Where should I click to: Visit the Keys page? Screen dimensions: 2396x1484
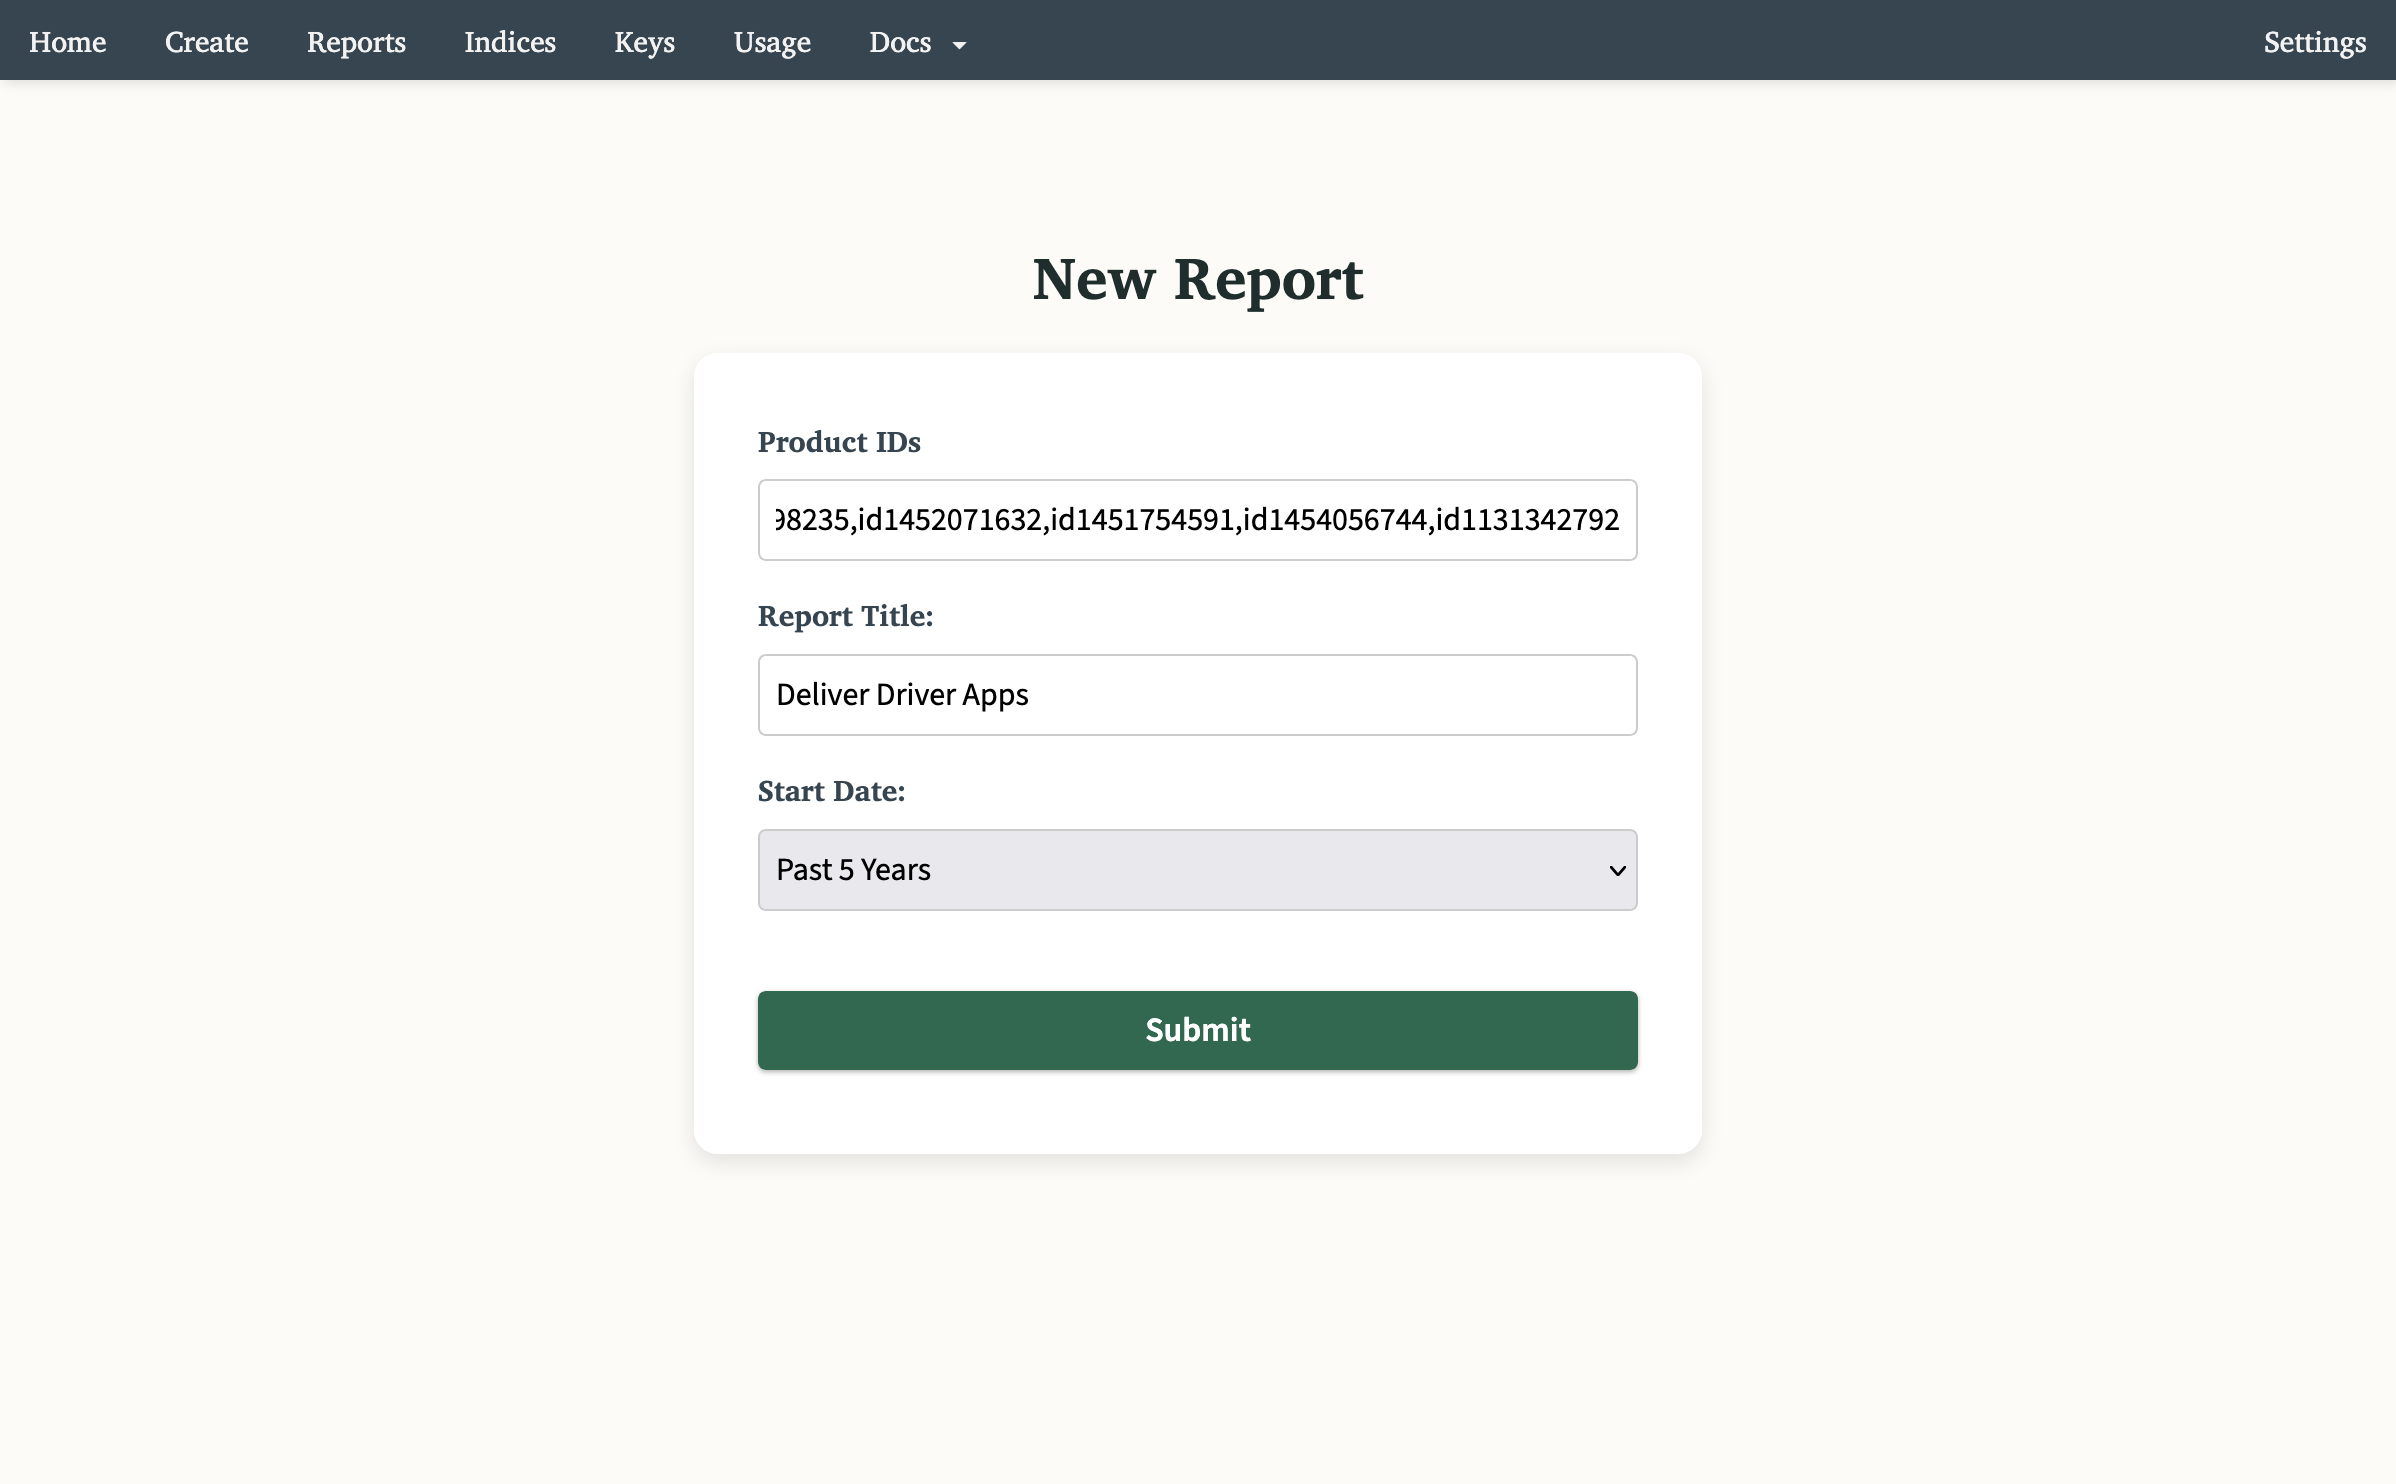(x=644, y=42)
